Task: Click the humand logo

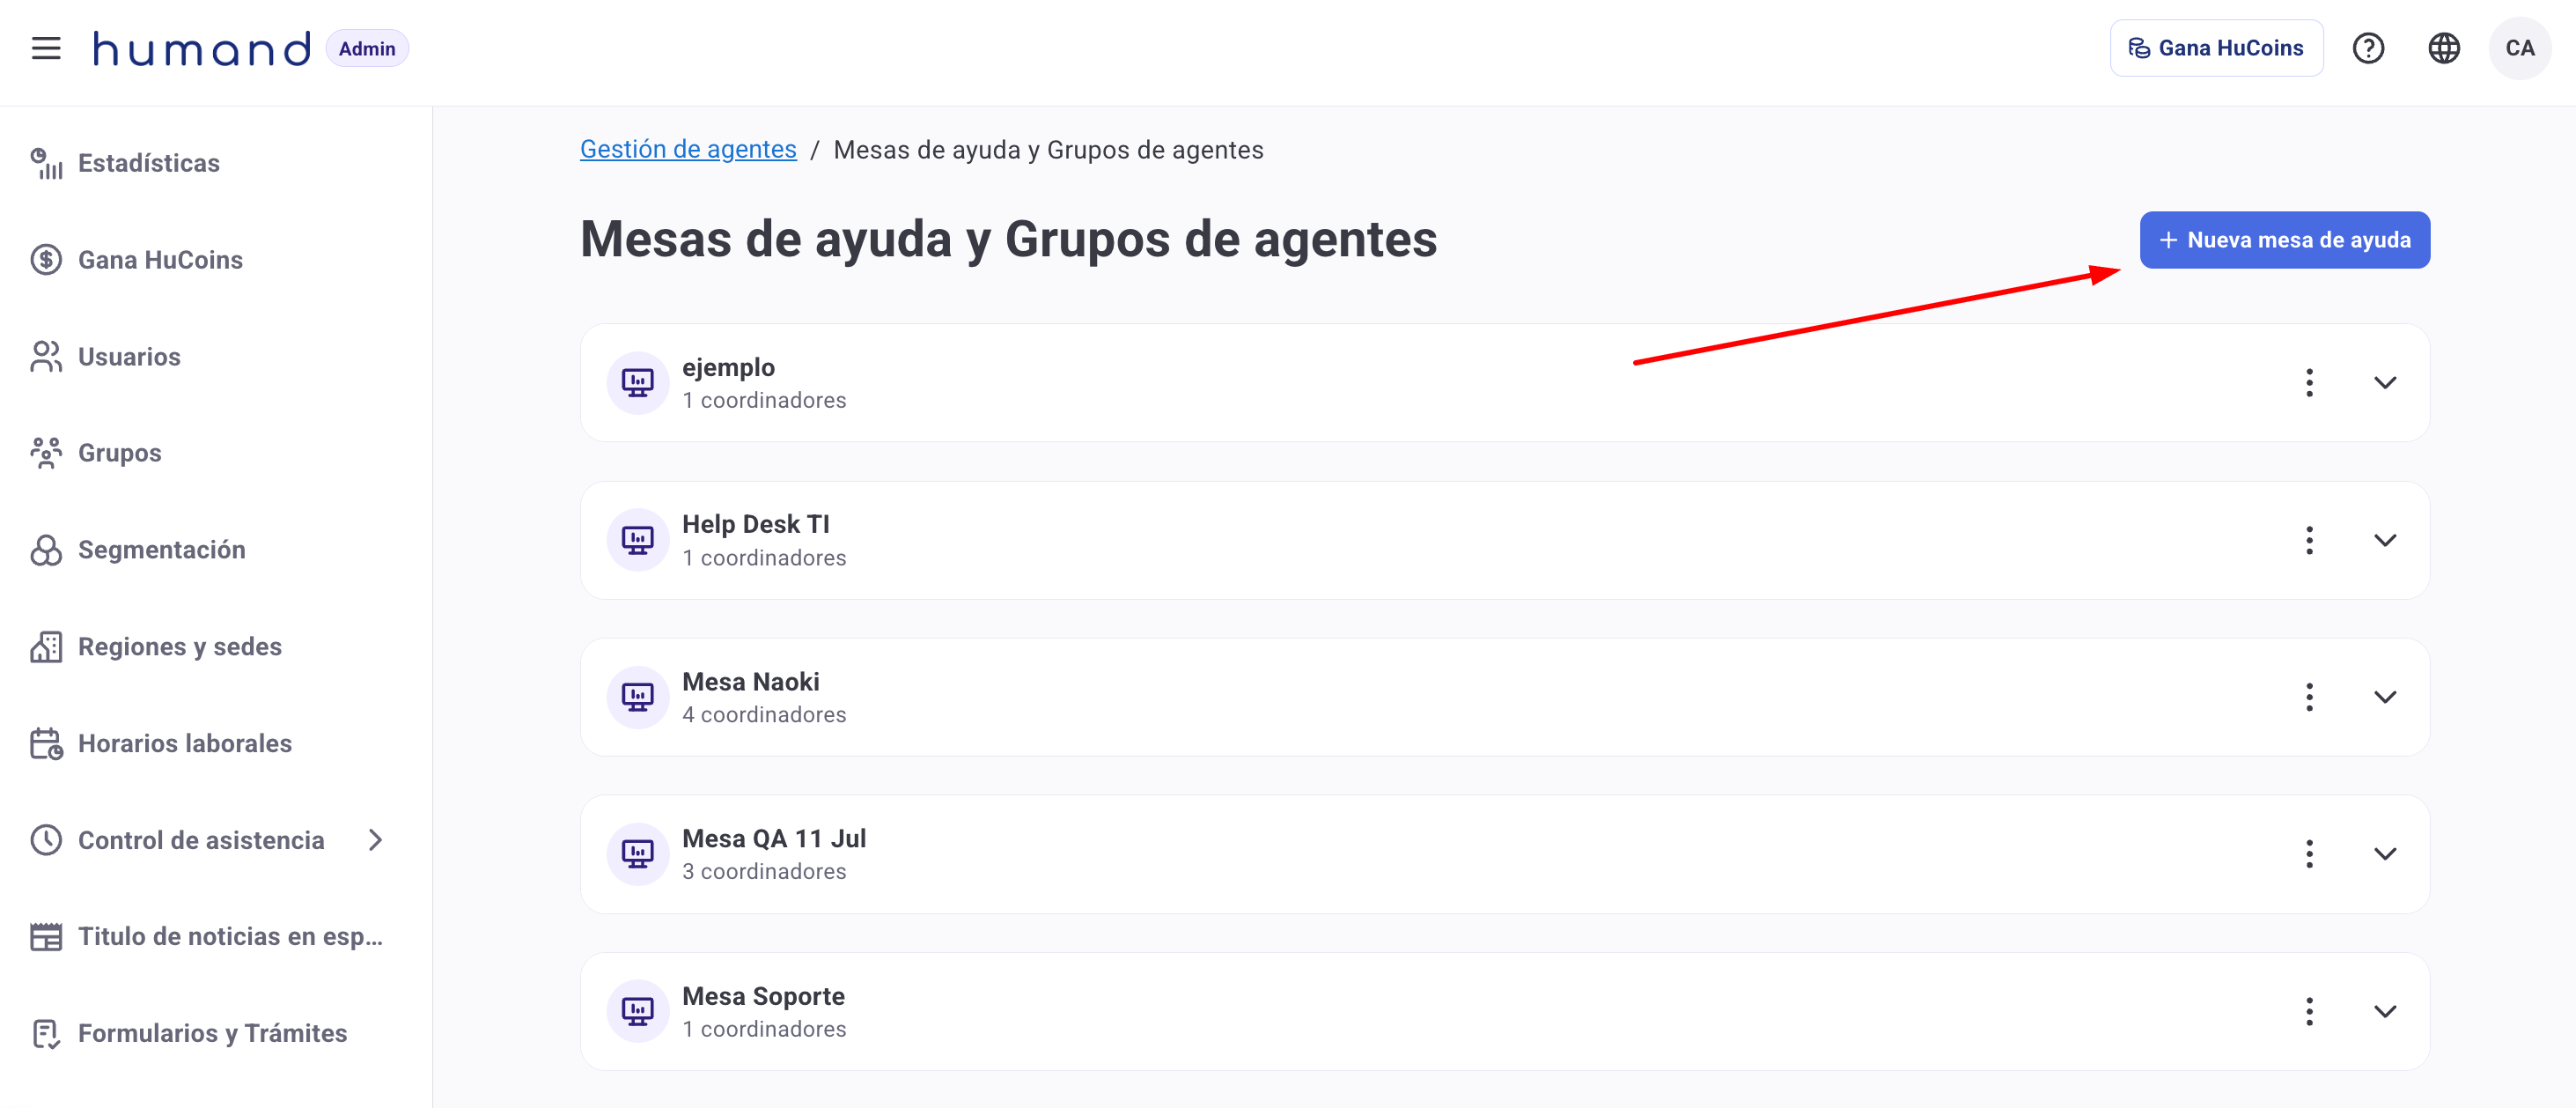Action: click(202, 48)
